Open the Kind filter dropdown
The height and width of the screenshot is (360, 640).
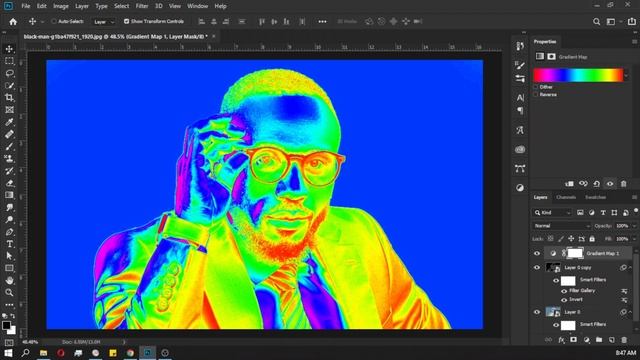pos(553,213)
